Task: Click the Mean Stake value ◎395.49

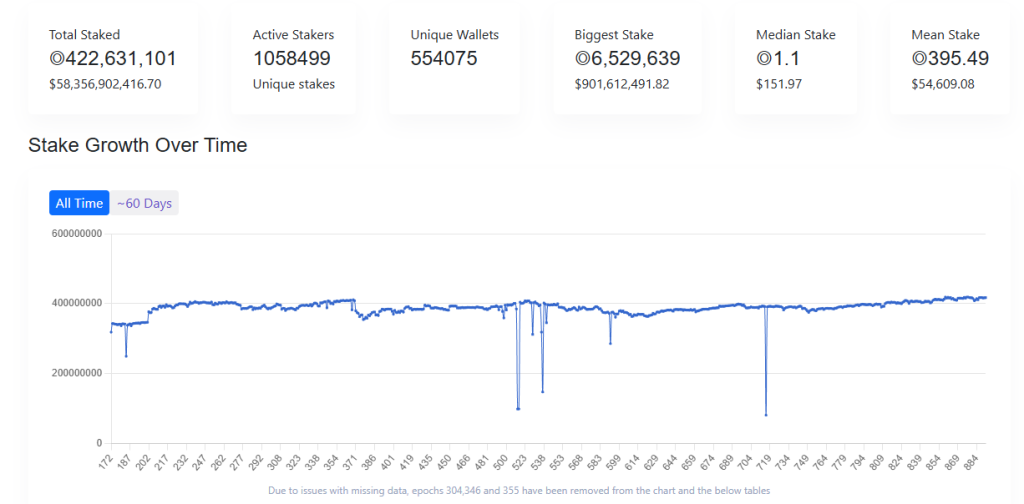Action: point(950,59)
